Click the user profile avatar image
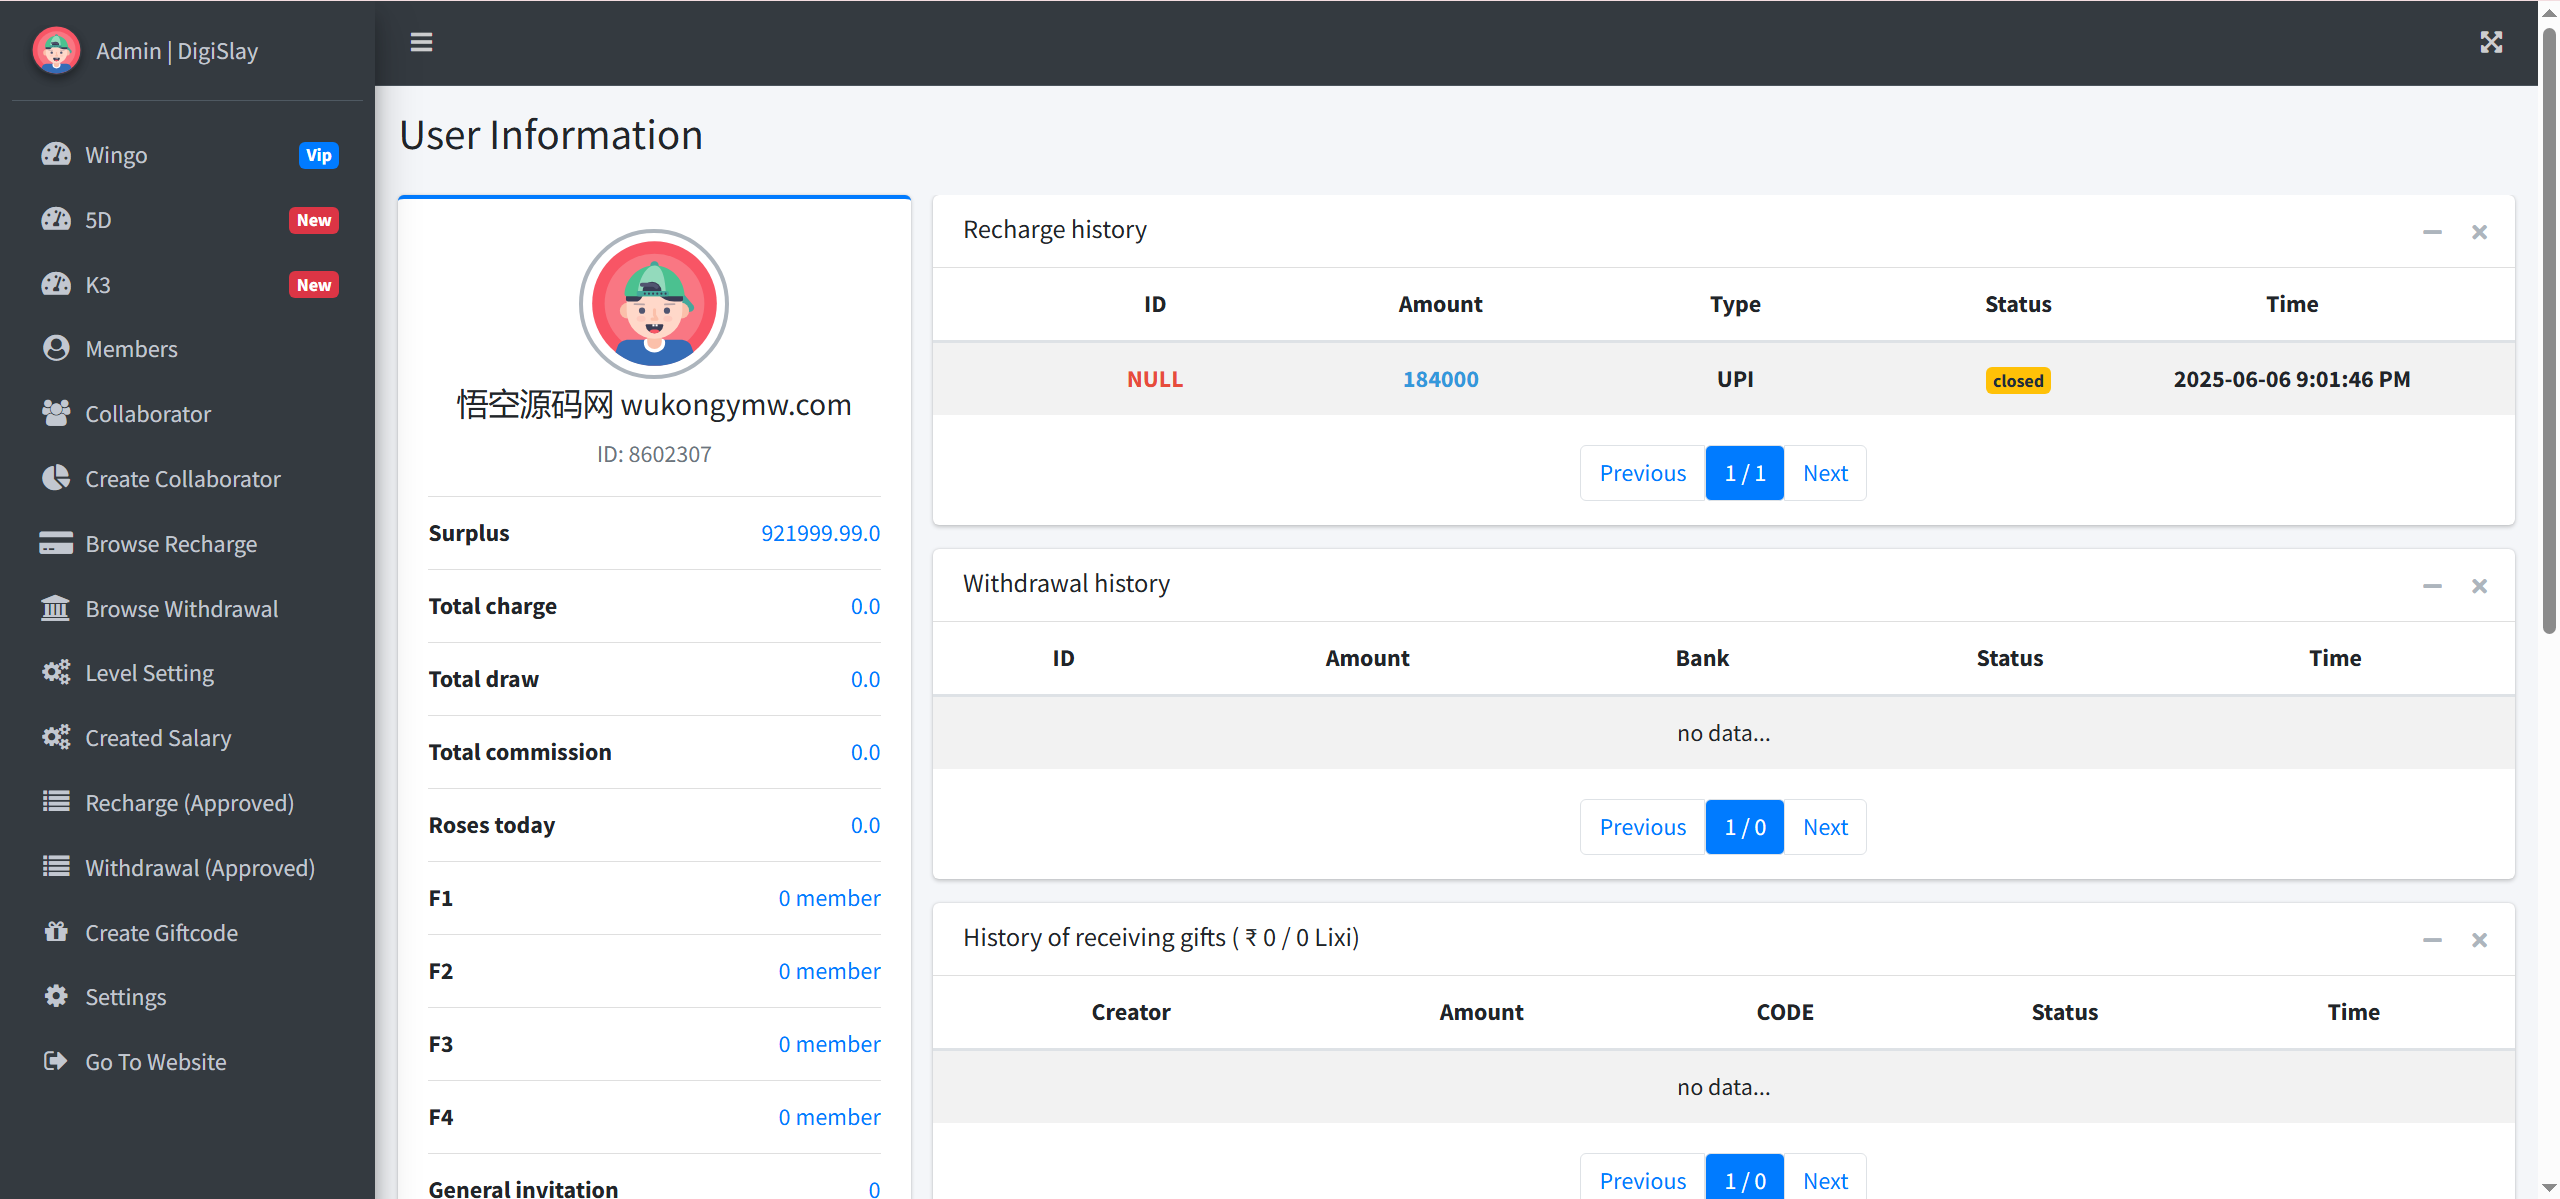 (654, 304)
